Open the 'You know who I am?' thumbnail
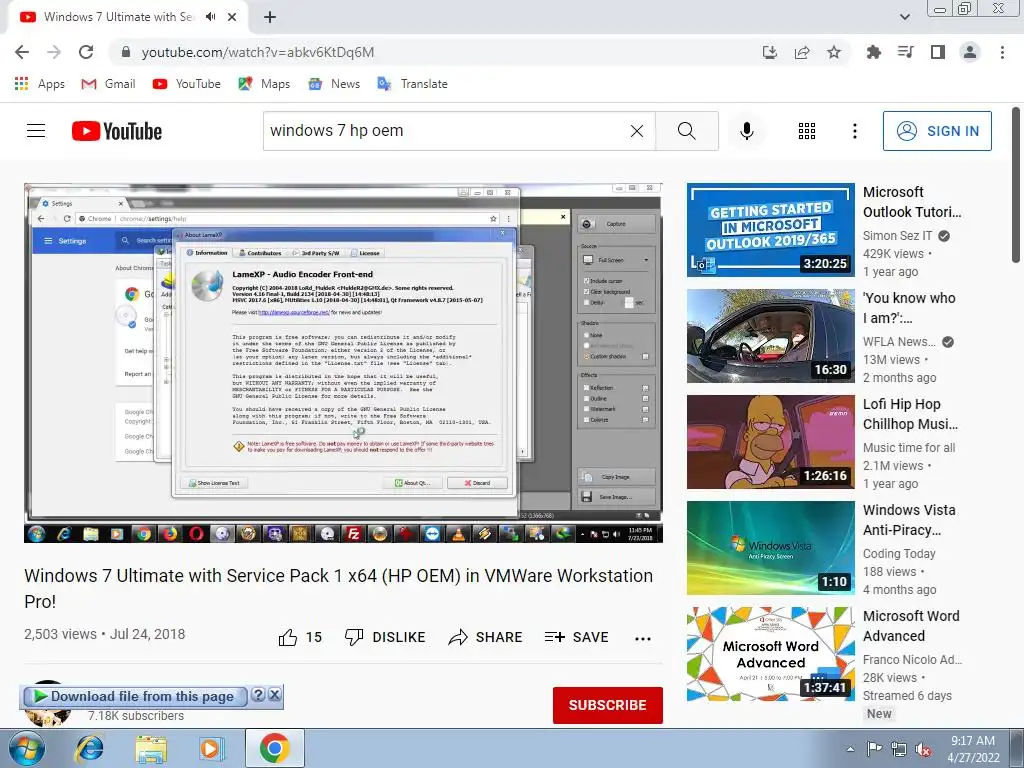The height and width of the screenshot is (768, 1024). click(x=771, y=336)
